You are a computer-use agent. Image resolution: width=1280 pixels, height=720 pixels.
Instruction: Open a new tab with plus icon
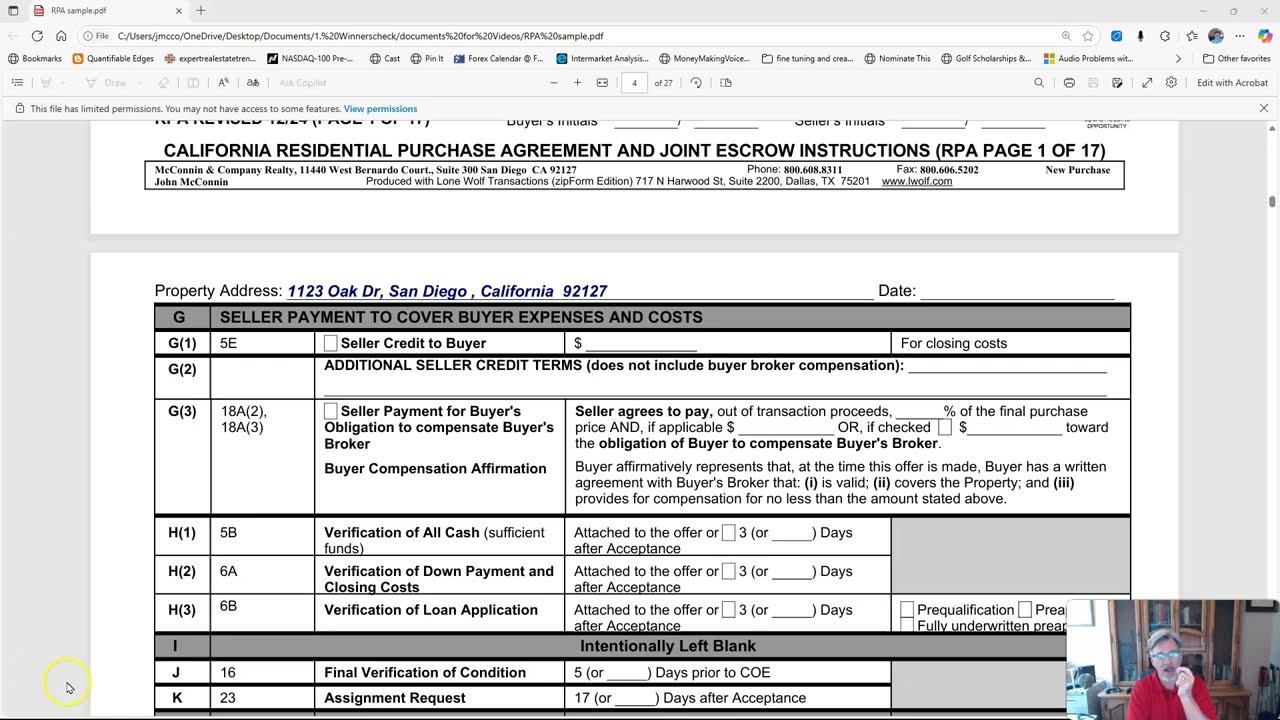coord(200,11)
